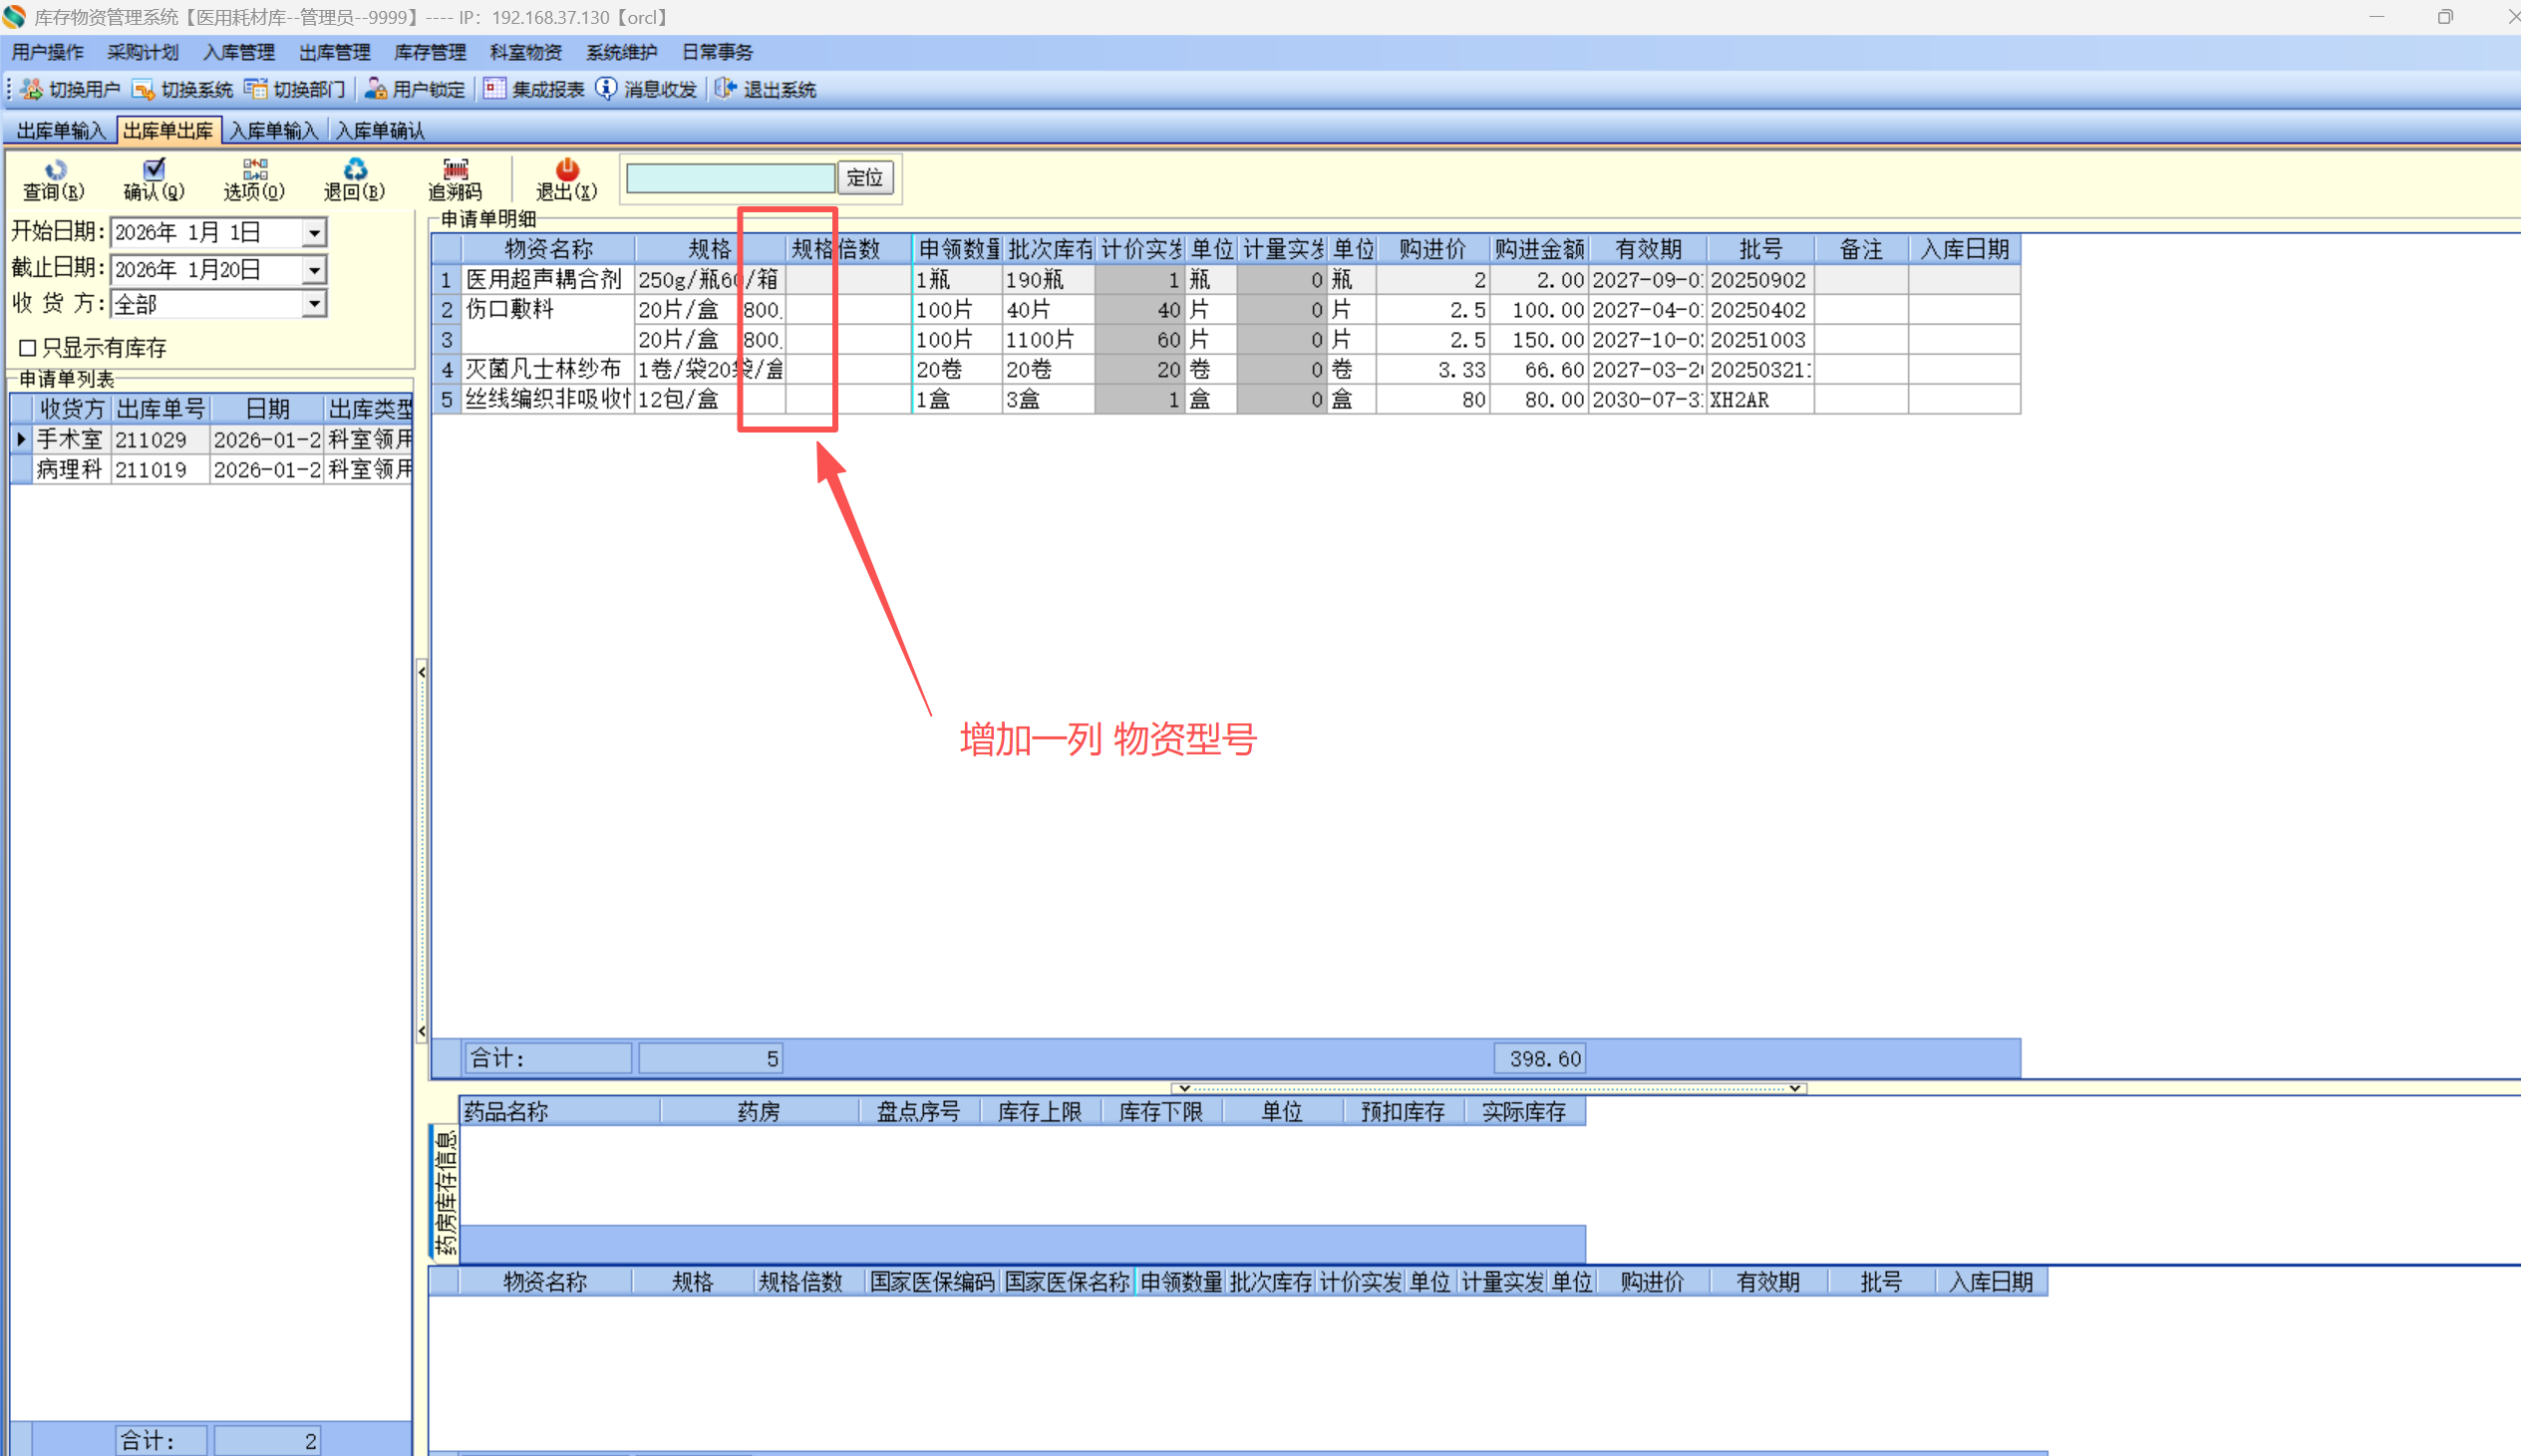The image size is (2521, 1456).
Task: Click 消息收发 messaging toolbar icon
Action: tap(606, 89)
